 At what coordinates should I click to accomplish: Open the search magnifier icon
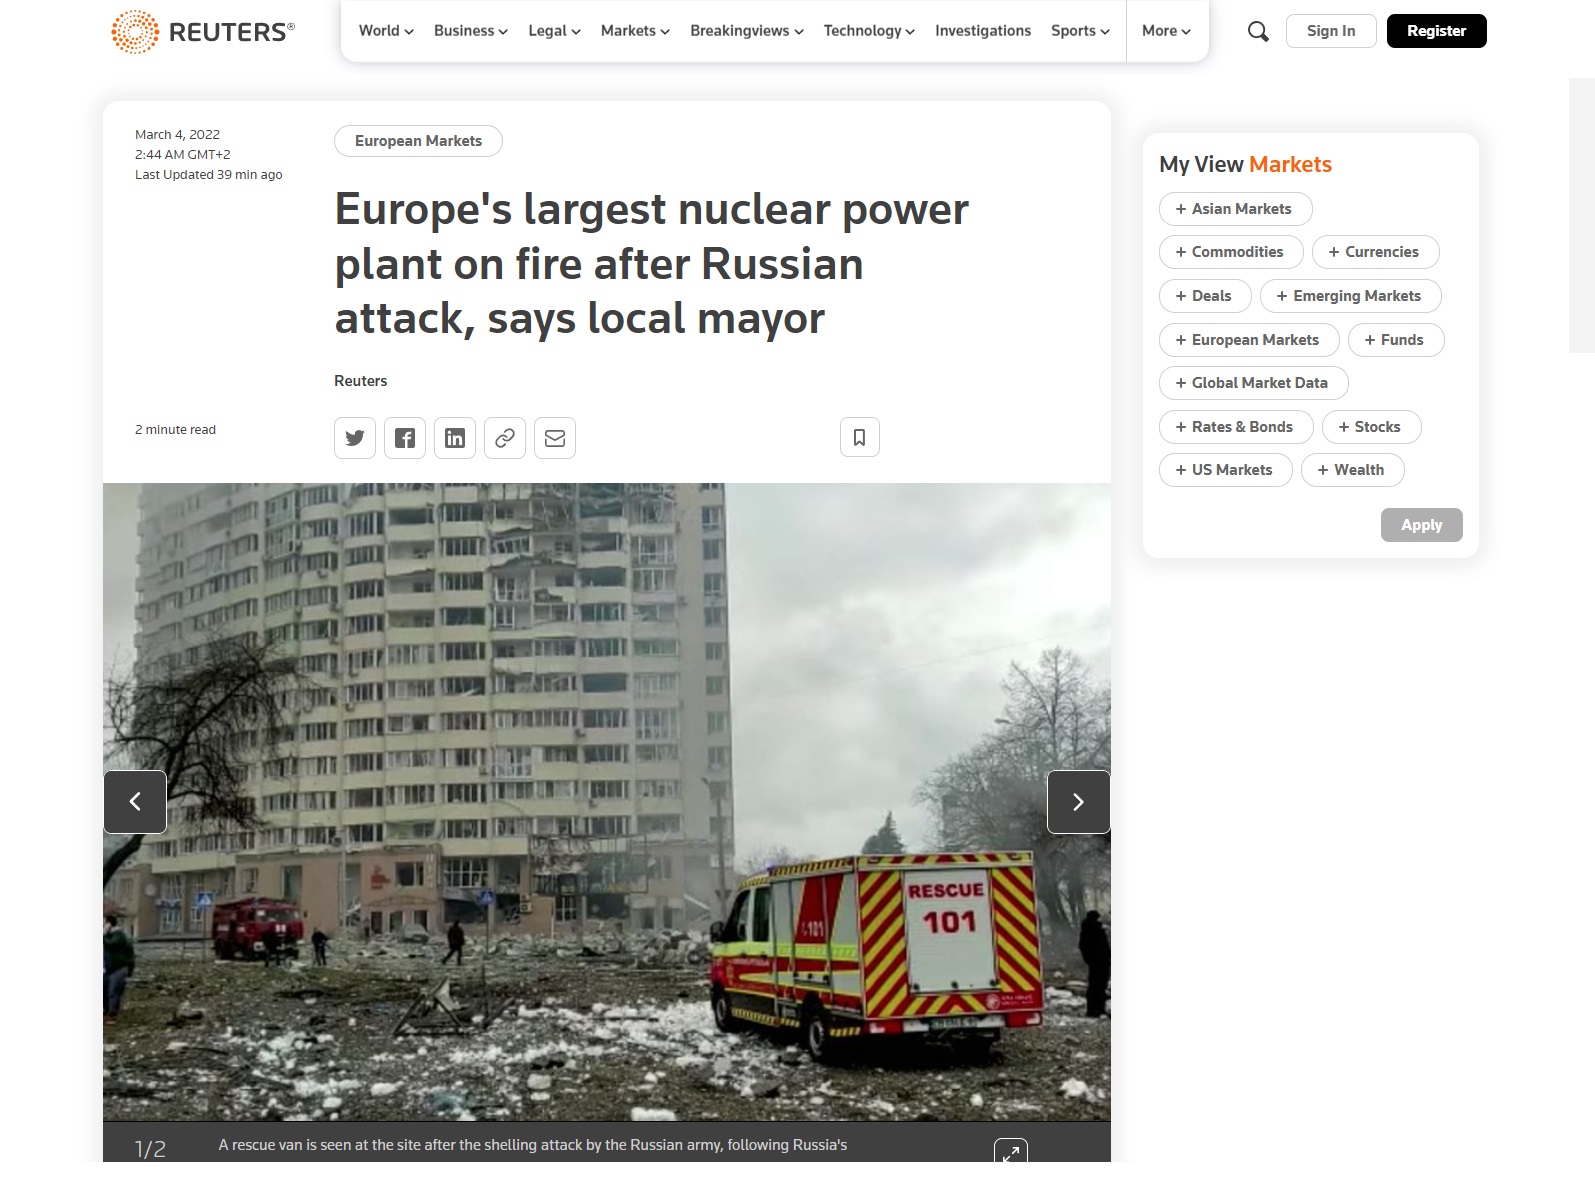(x=1258, y=32)
